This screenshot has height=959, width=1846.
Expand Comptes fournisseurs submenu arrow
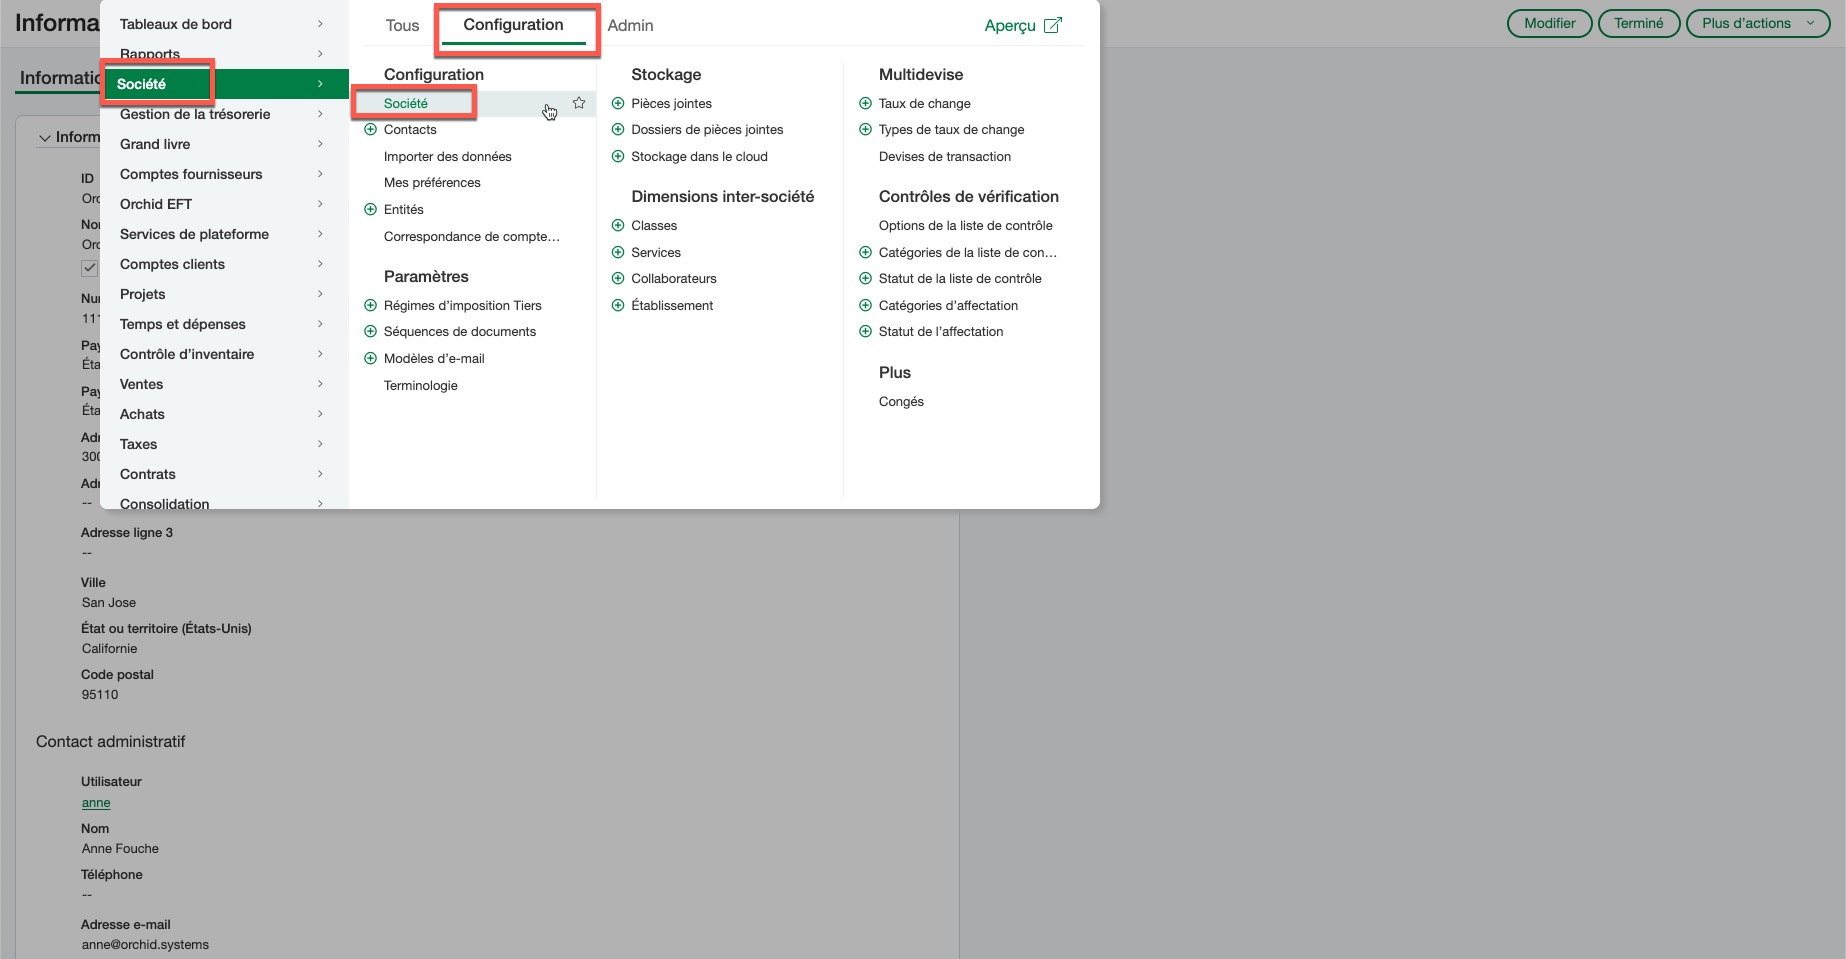320,174
